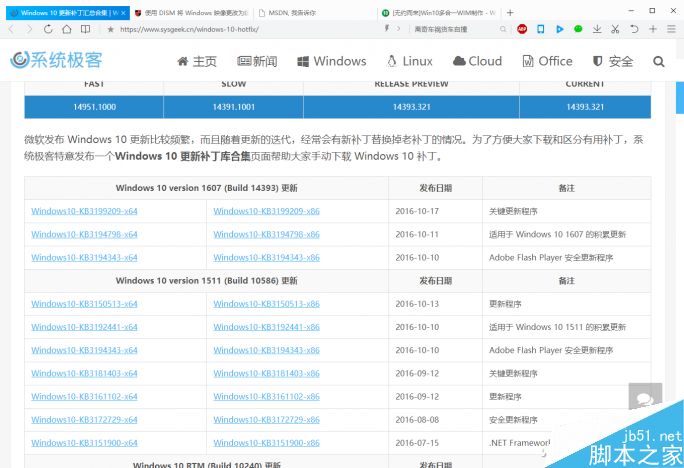Click the undo closed tab icon
Image resolution: width=684 pixels, height=468 pixels.
634,29
